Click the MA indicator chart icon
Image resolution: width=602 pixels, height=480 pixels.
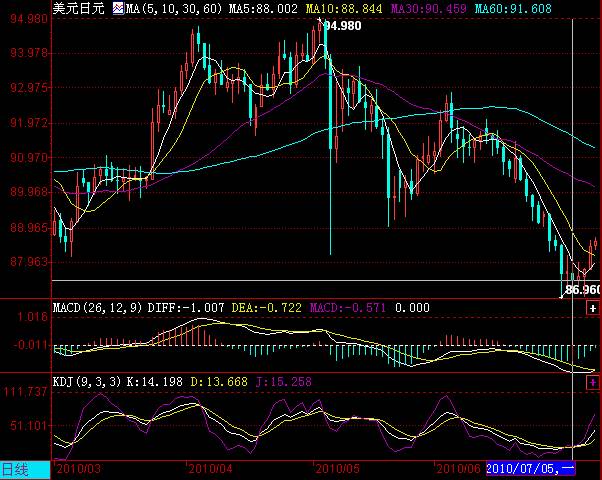pos(118,8)
